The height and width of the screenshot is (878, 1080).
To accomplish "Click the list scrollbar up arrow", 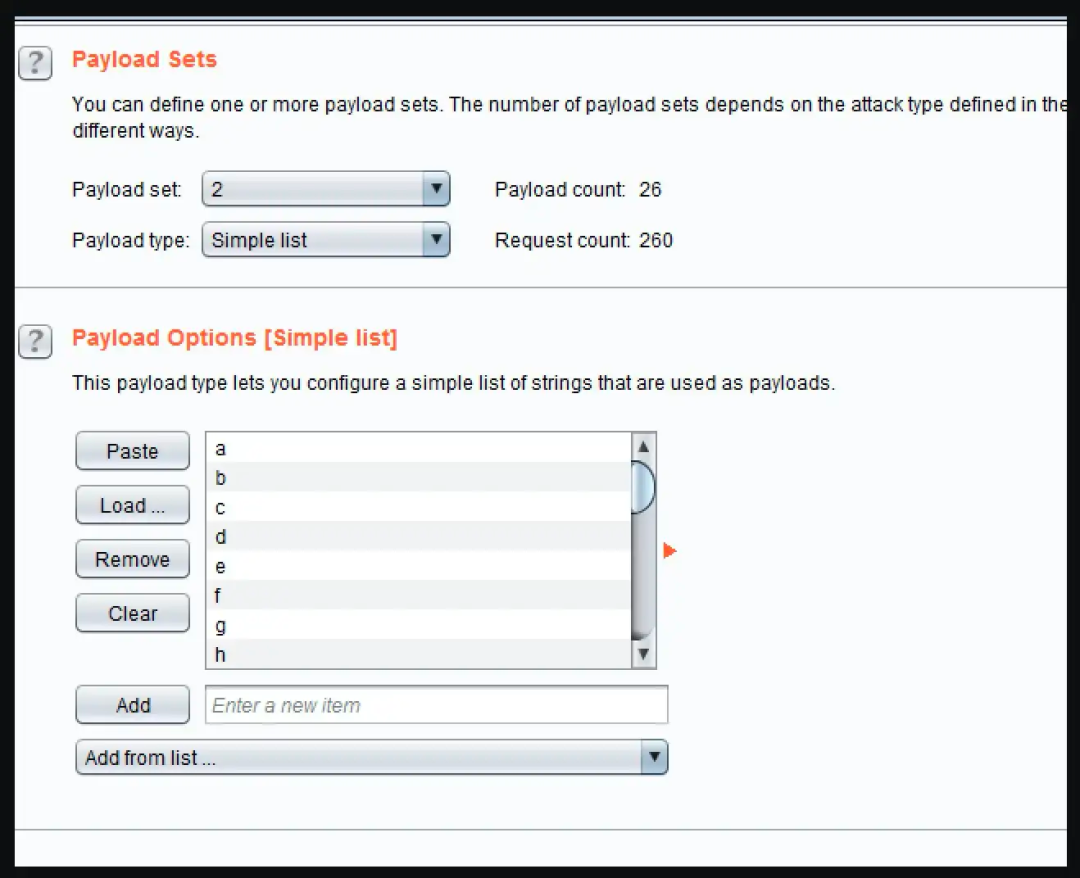I will pos(643,447).
